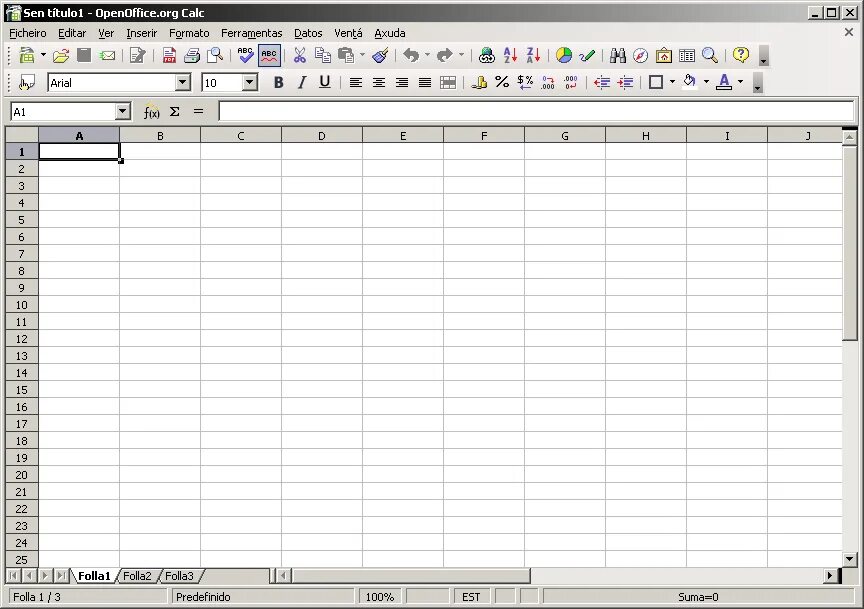Click the Edit file icon

point(137,55)
